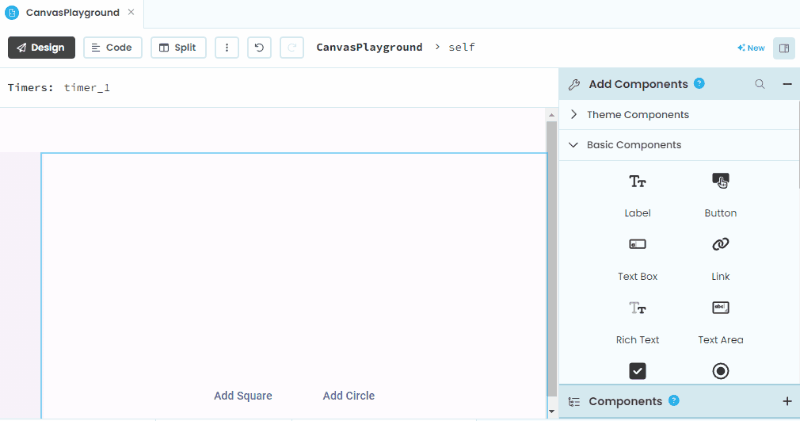
Task: Expand the Components panel with plus
Action: click(786, 401)
